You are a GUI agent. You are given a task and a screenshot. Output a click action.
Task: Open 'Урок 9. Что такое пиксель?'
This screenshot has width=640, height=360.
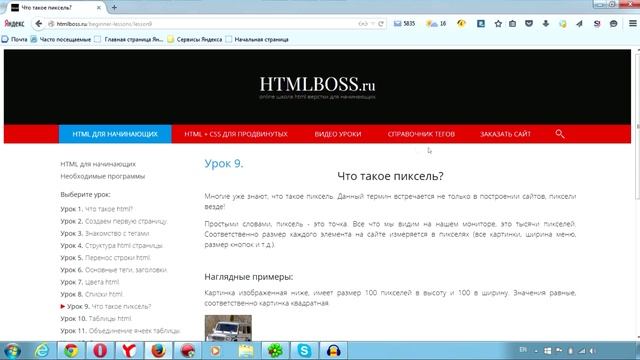(106, 307)
